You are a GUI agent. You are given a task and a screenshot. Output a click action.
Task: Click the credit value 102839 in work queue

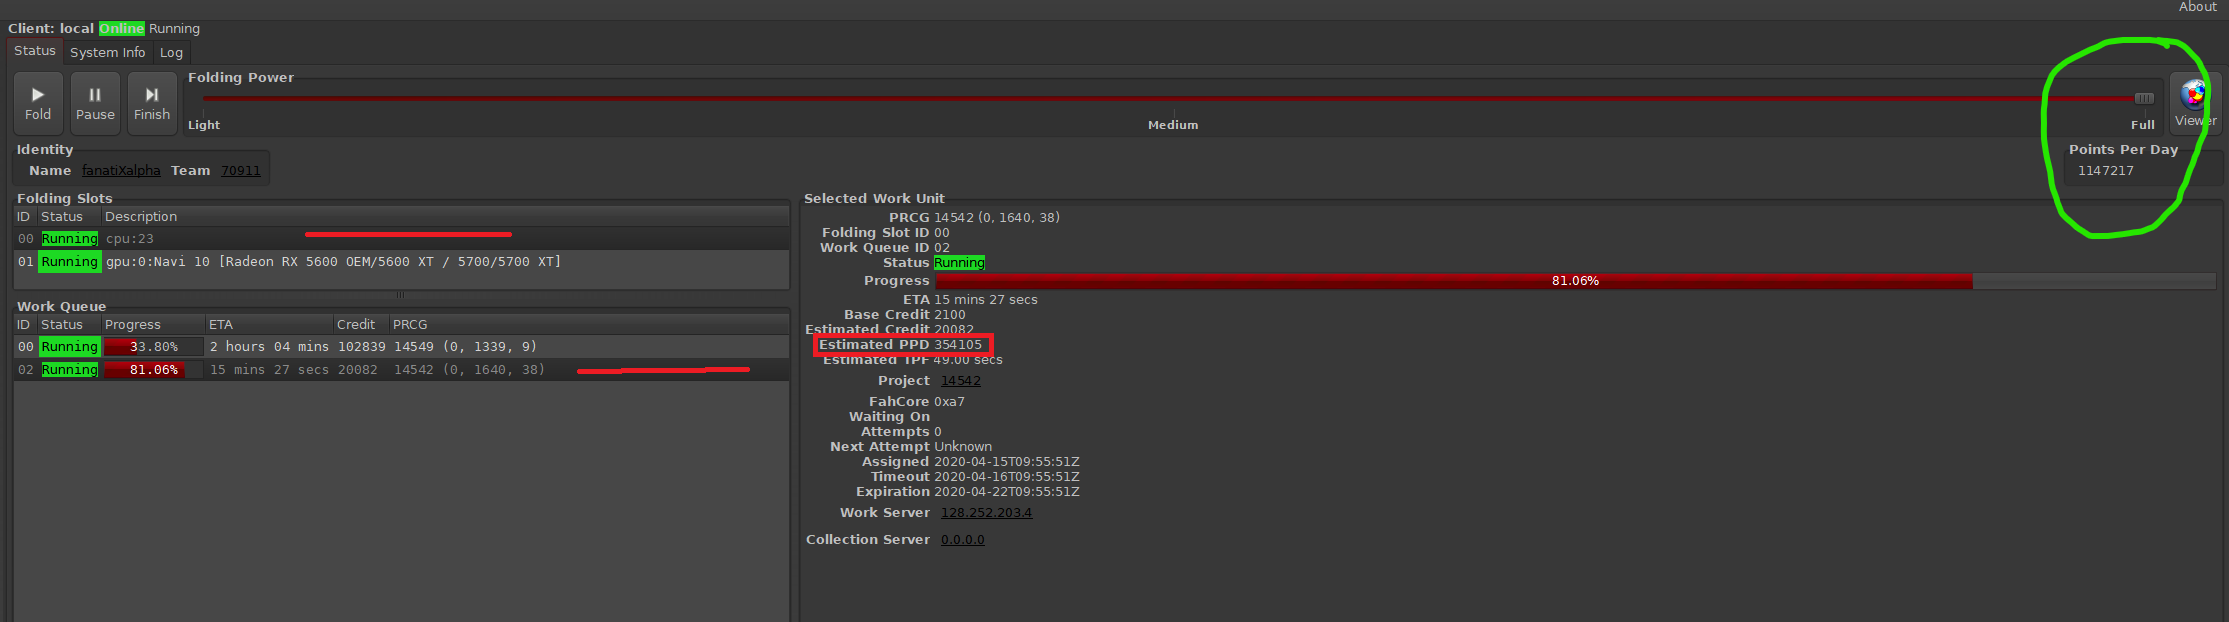click(362, 347)
